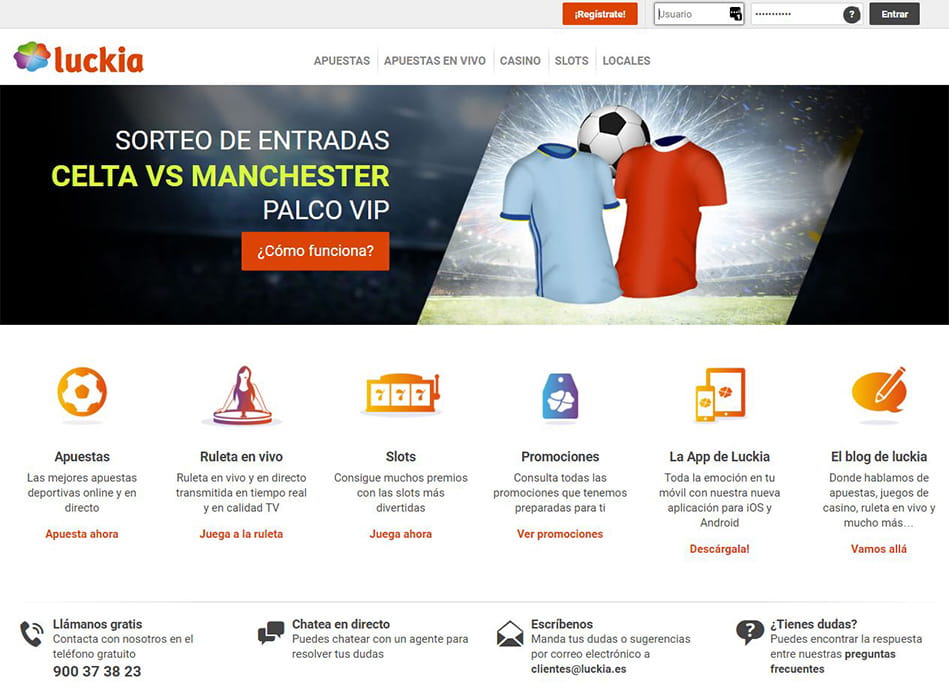Click the phone Llámanos gratis icon
This screenshot has width=949, height=693.
coord(31,634)
